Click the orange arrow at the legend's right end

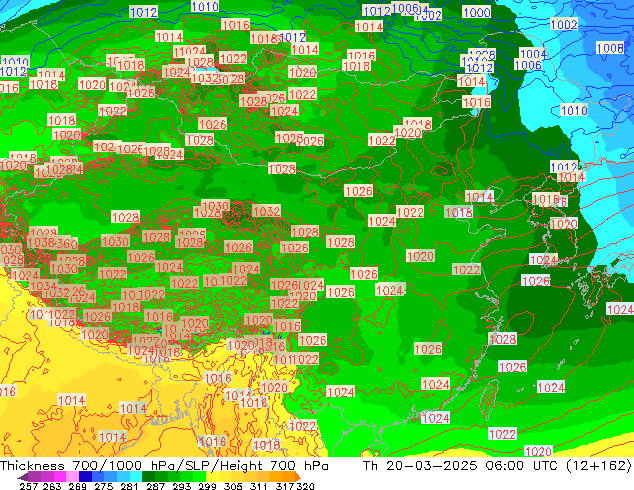pos(298,477)
